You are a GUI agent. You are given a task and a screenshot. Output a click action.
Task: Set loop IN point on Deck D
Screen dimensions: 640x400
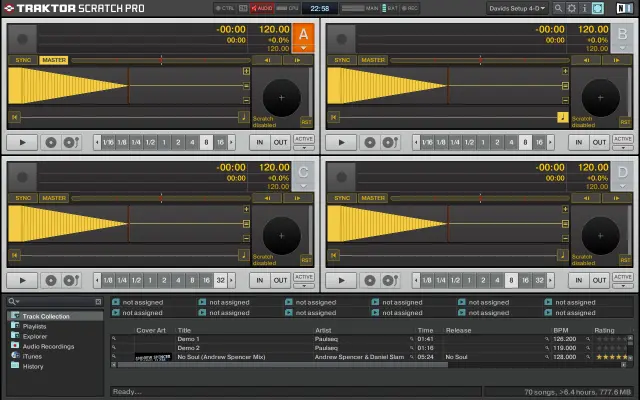576,280
